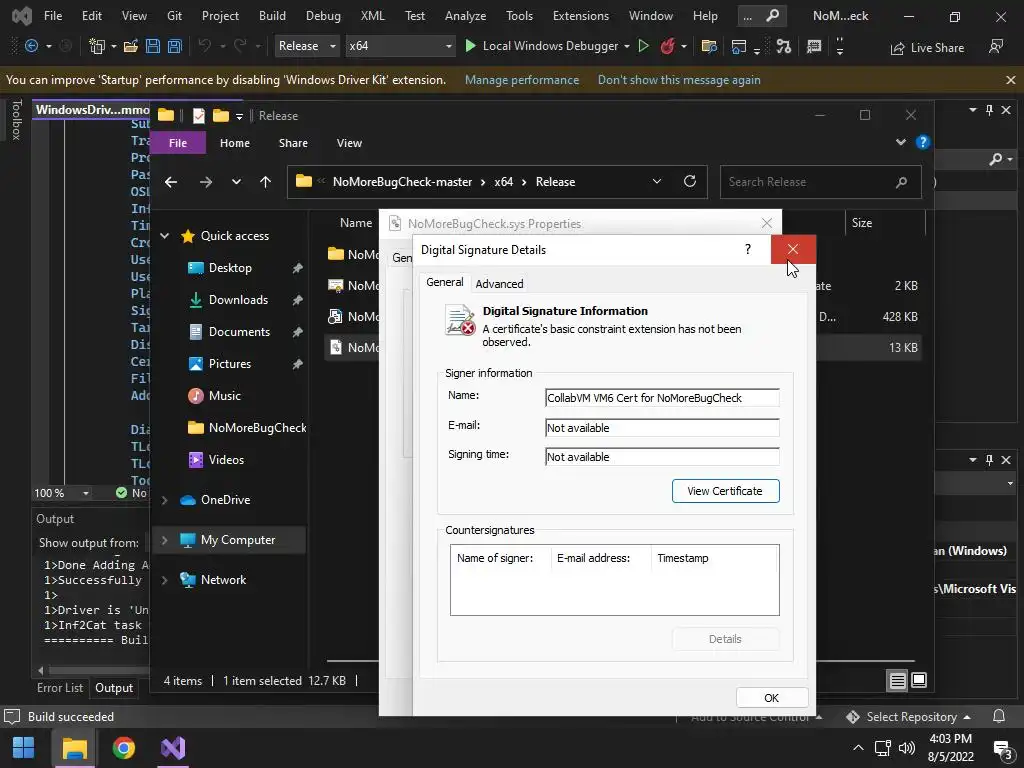The height and width of the screenshot is (768, 1024).
Task: Open the Analyze menu
Action: tap(466, 16)
